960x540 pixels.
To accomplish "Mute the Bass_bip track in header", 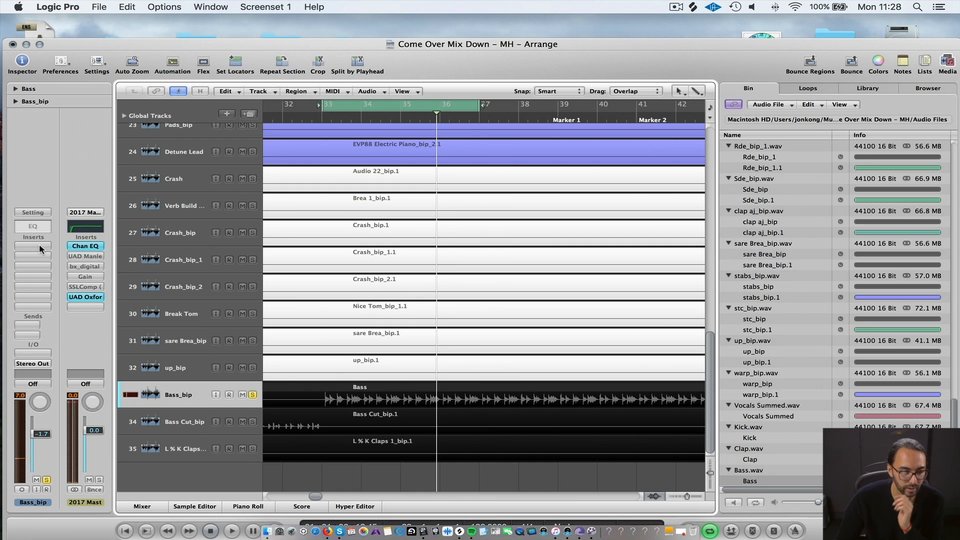I will pyautogui.click(x=242, y=395).
